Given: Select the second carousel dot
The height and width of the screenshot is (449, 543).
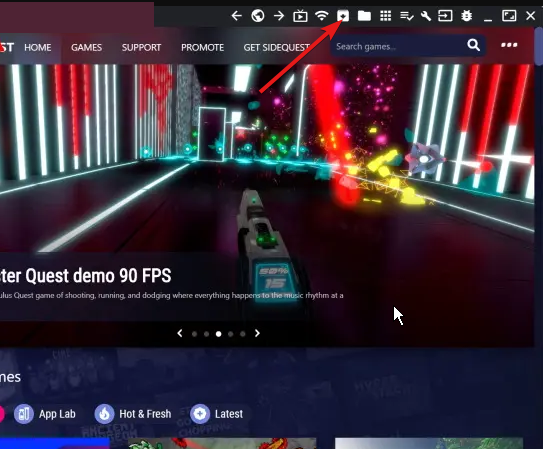Looking at the screenshot, I should point(206,334).
